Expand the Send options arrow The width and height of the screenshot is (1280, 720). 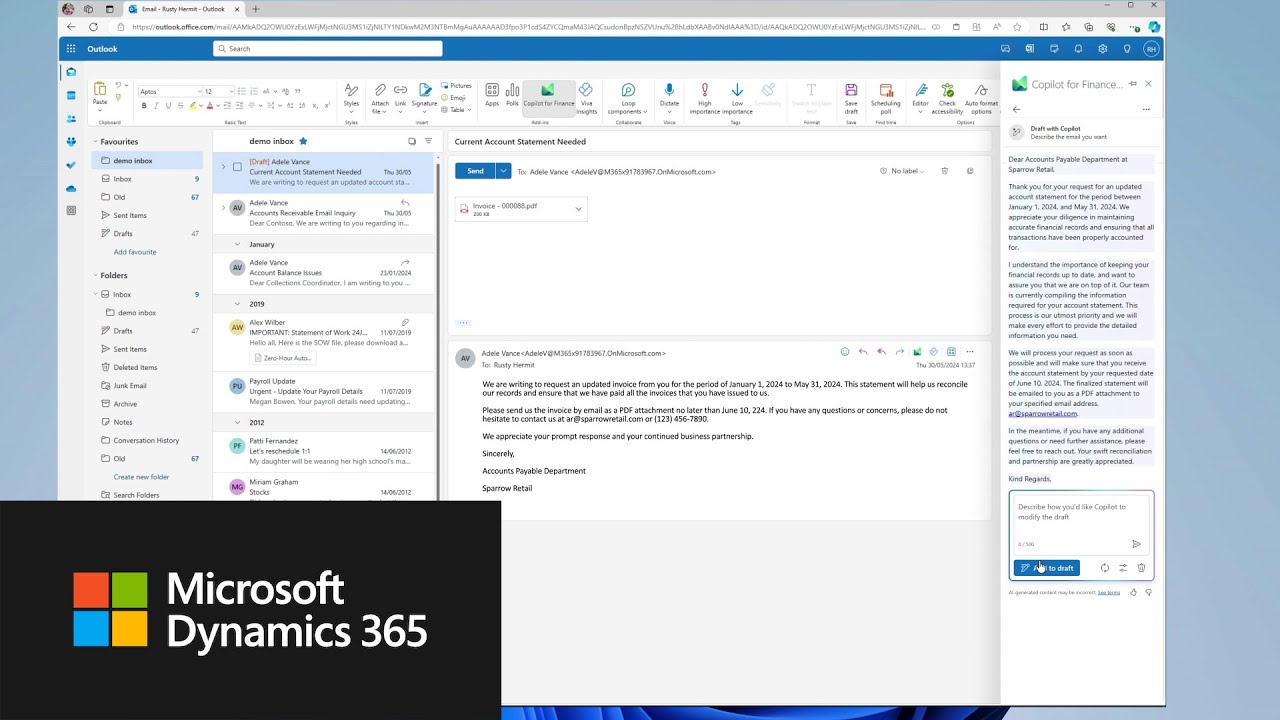point(503,171)
